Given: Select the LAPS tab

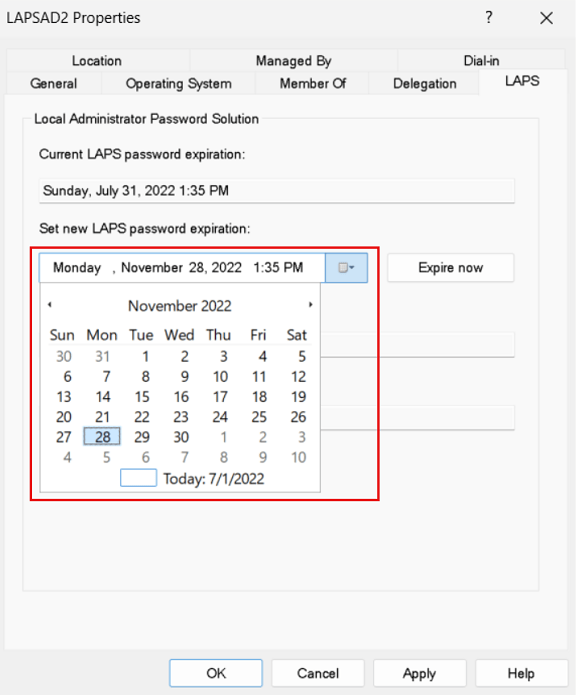Looking at the screenshot, I should (x=522, y=81).
